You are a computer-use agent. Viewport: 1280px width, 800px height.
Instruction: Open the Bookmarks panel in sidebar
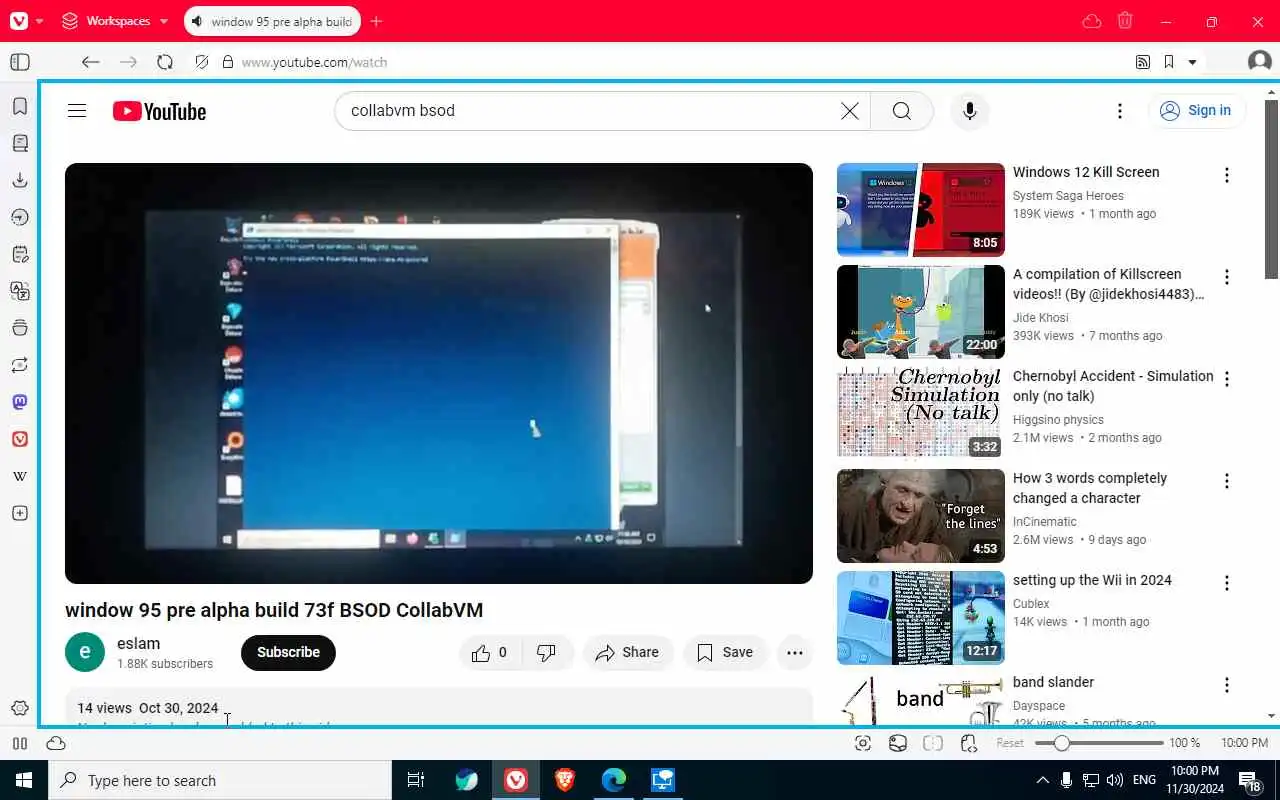click(x=19, y=106)
